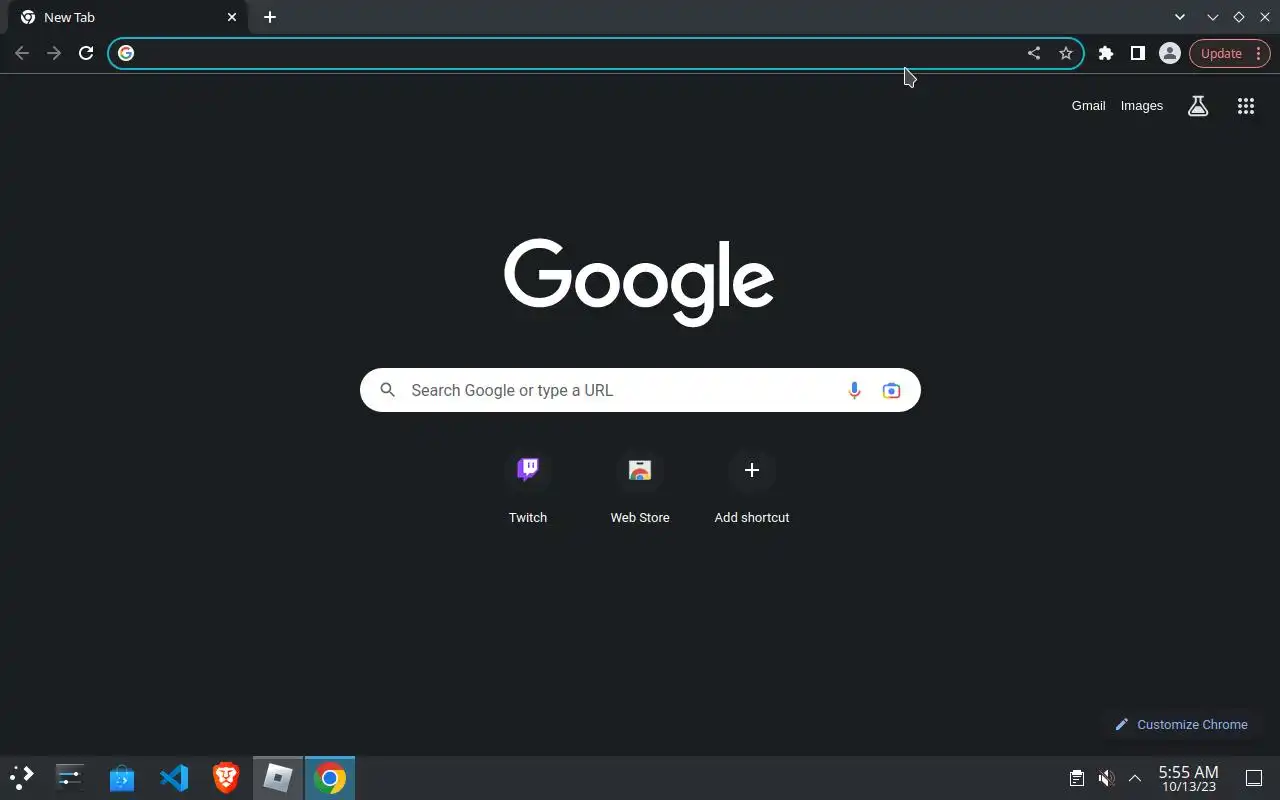Viewport: 1280px width, 800px height.
Task: Expand the tab search chevron
Action: [x=1180, y=17]
